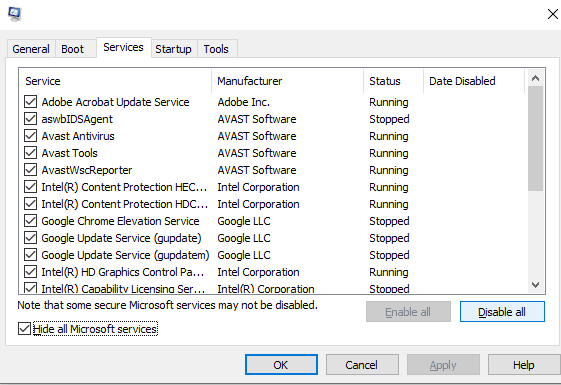Open the Tools tab

[216, 49]
